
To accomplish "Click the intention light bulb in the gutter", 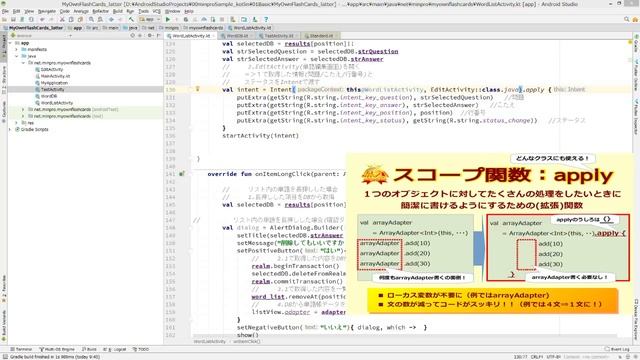I will pos(198,89).
